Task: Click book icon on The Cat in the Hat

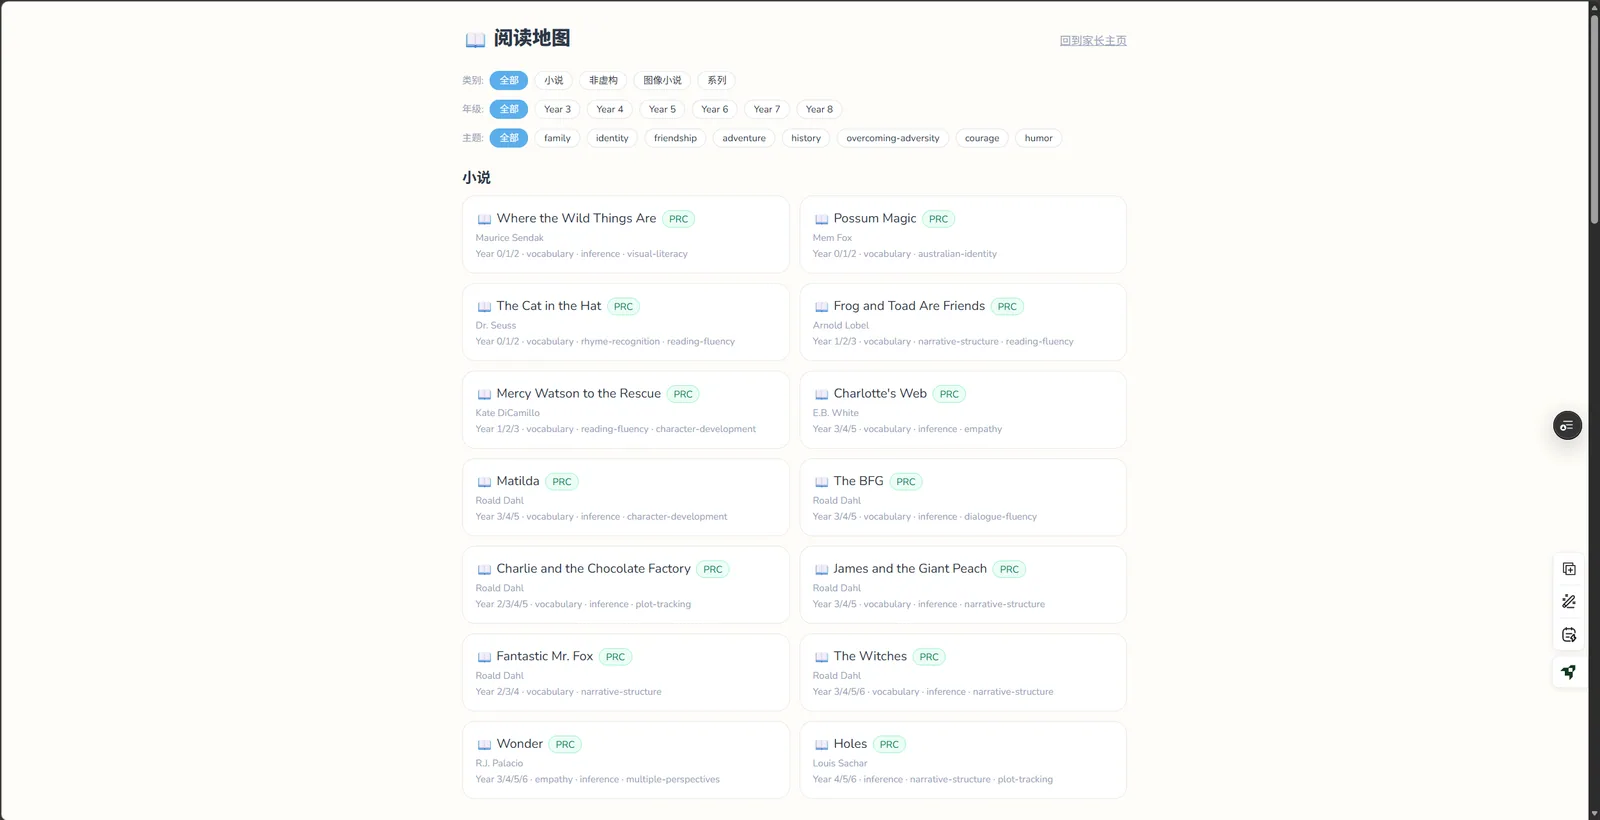Action: coord(484,307)
